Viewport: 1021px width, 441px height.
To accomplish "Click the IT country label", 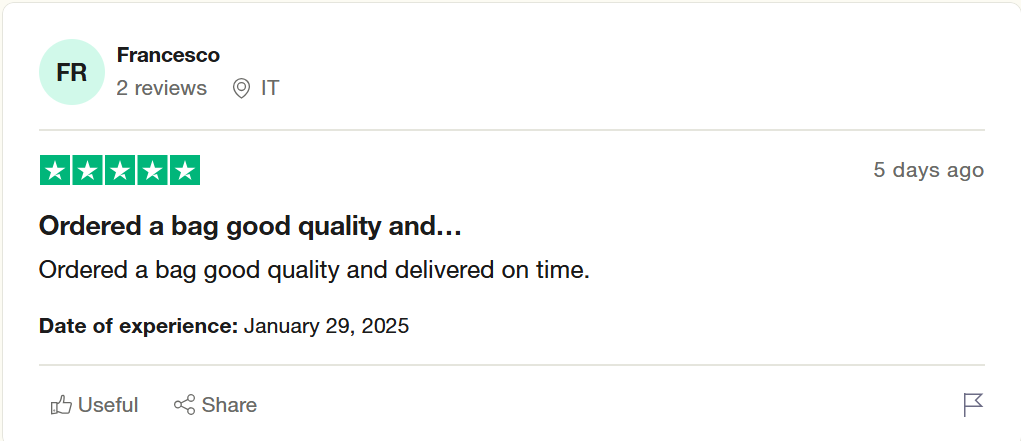I will pyautogui.click(x=270, y=88).
